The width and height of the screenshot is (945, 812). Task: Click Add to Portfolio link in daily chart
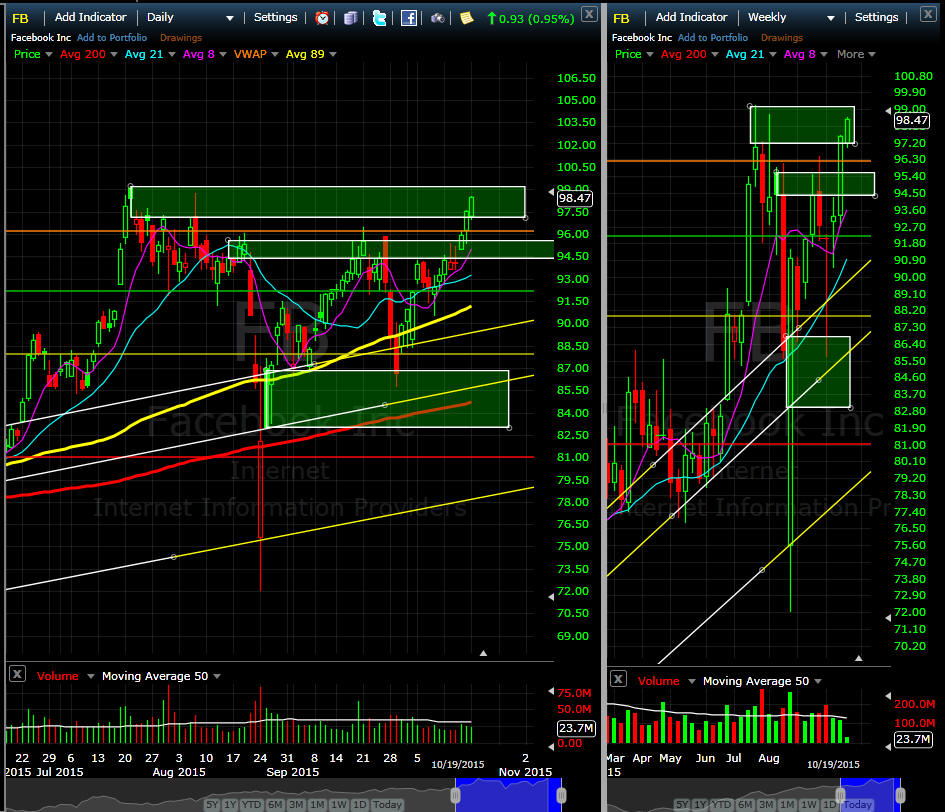tap(112, 37)
